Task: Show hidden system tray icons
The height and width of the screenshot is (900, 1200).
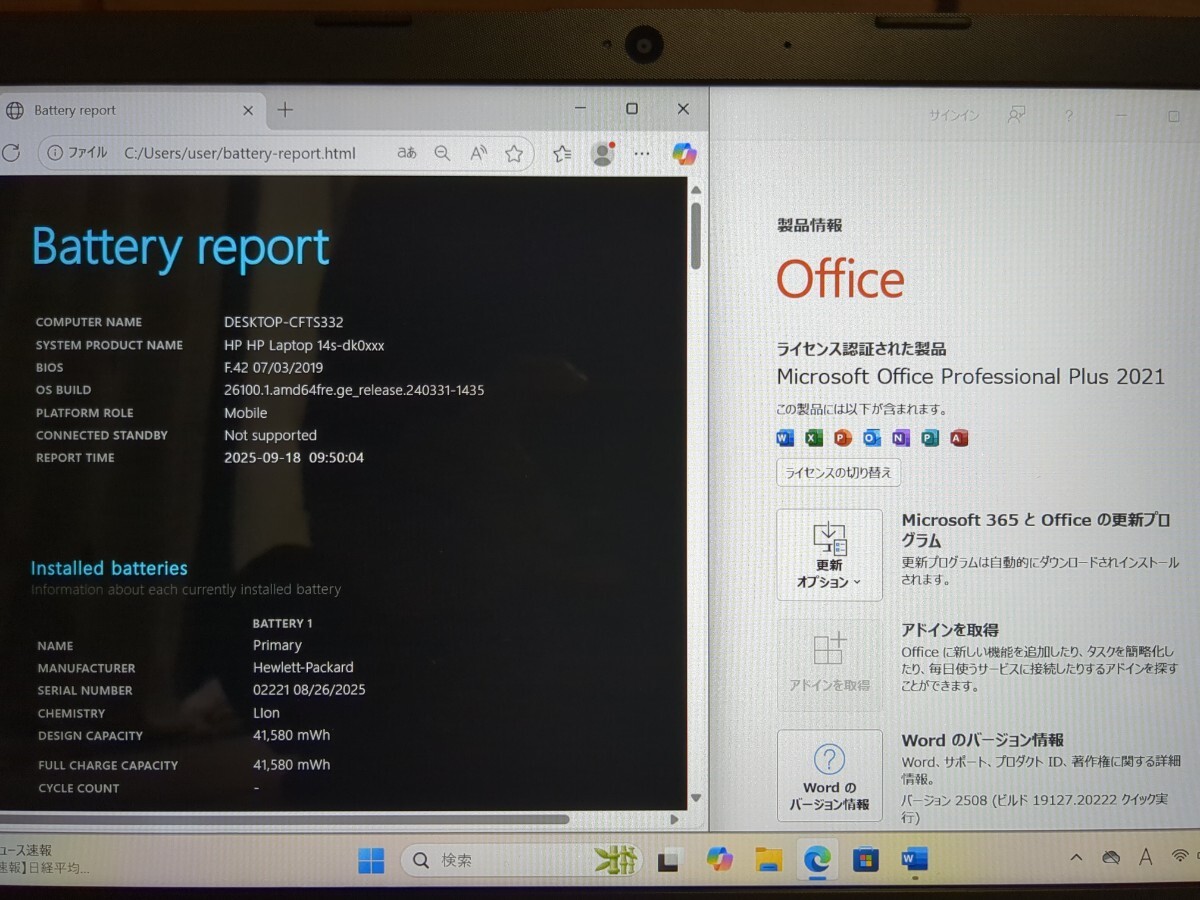Action: [x=1076, y=858]
